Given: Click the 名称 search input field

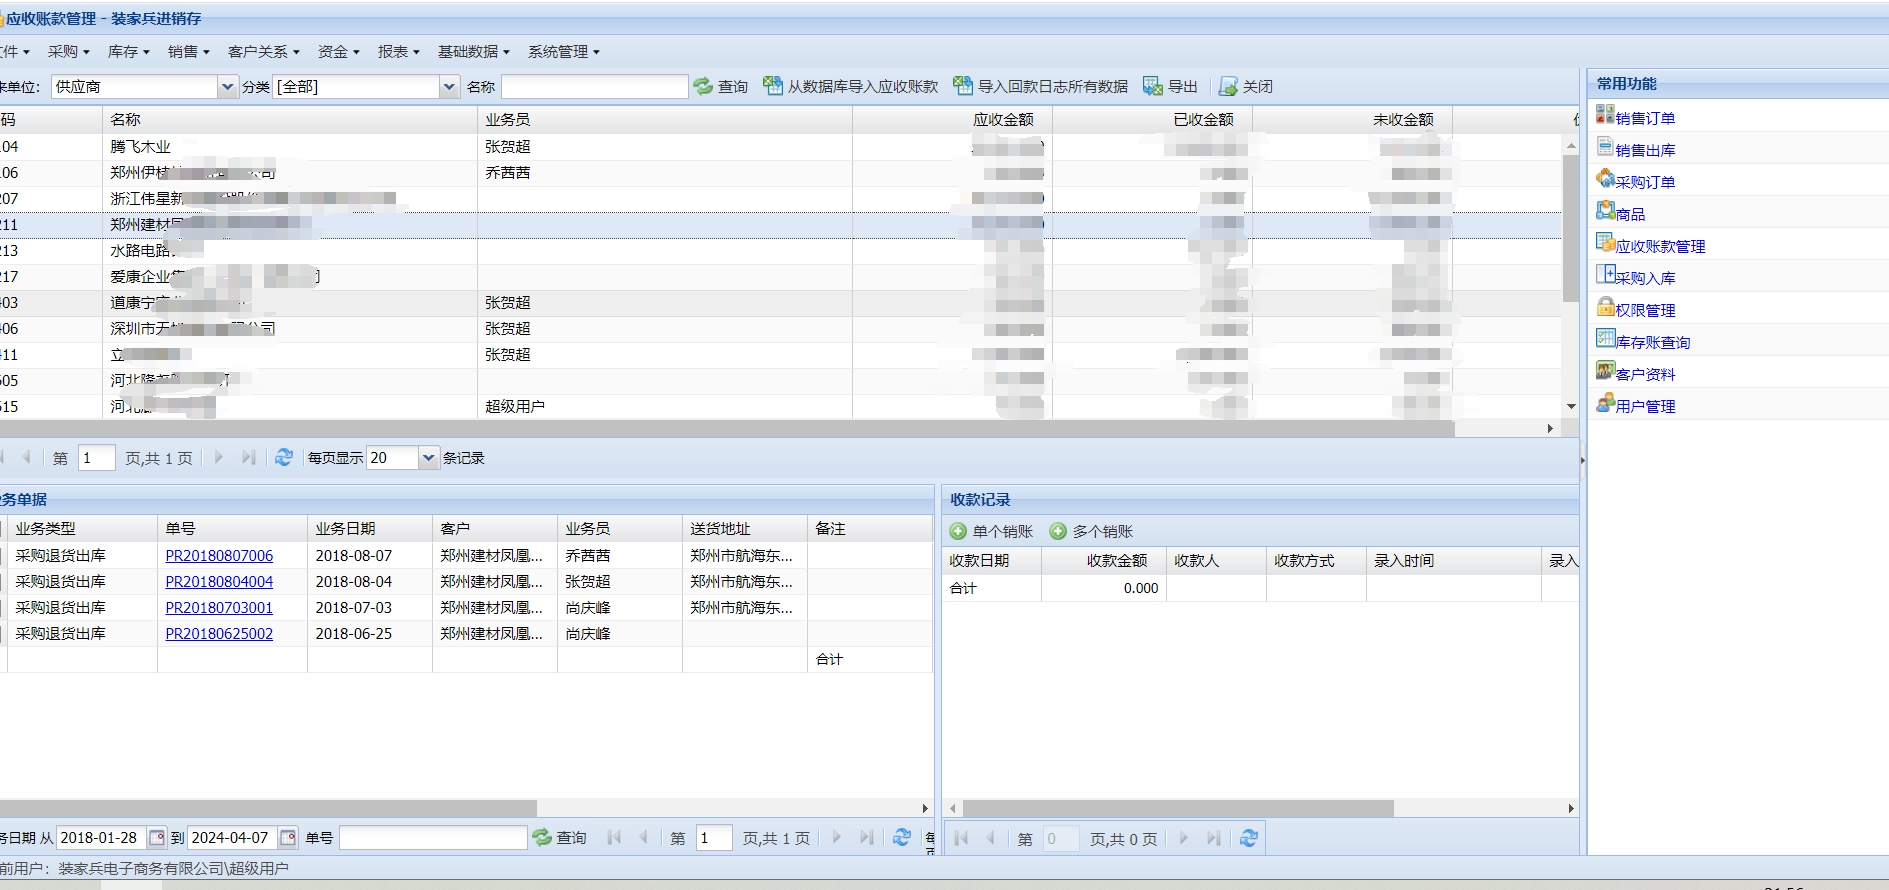Looking at the screenshot, I should coord(595,87).
